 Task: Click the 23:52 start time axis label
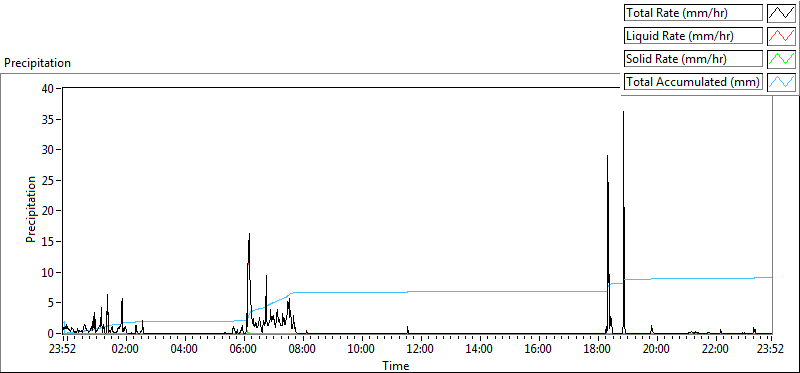tap(62, 350)
